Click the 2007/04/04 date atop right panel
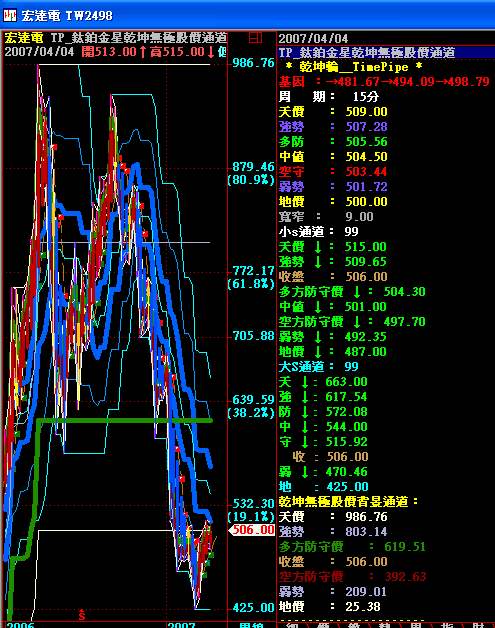This screenshot has height=628, width=495. tap(313, 39)
